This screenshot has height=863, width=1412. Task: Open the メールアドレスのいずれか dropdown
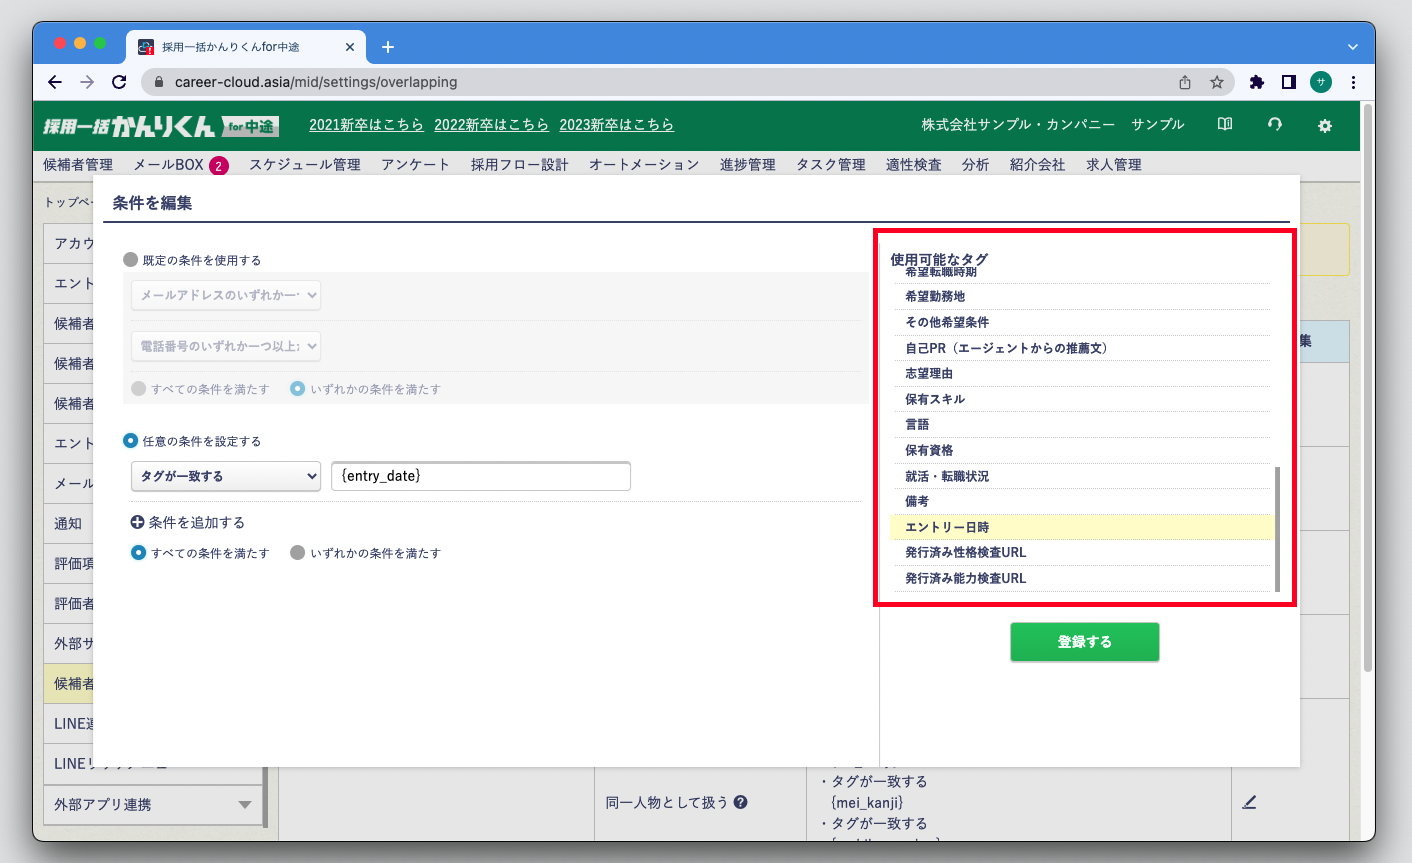(226, 295)
